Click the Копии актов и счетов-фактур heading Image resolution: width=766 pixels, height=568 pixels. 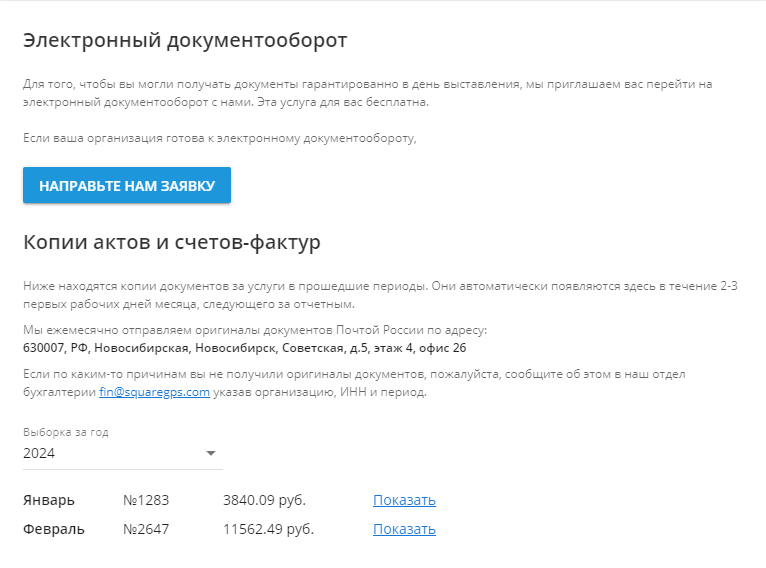pos(171,242)
